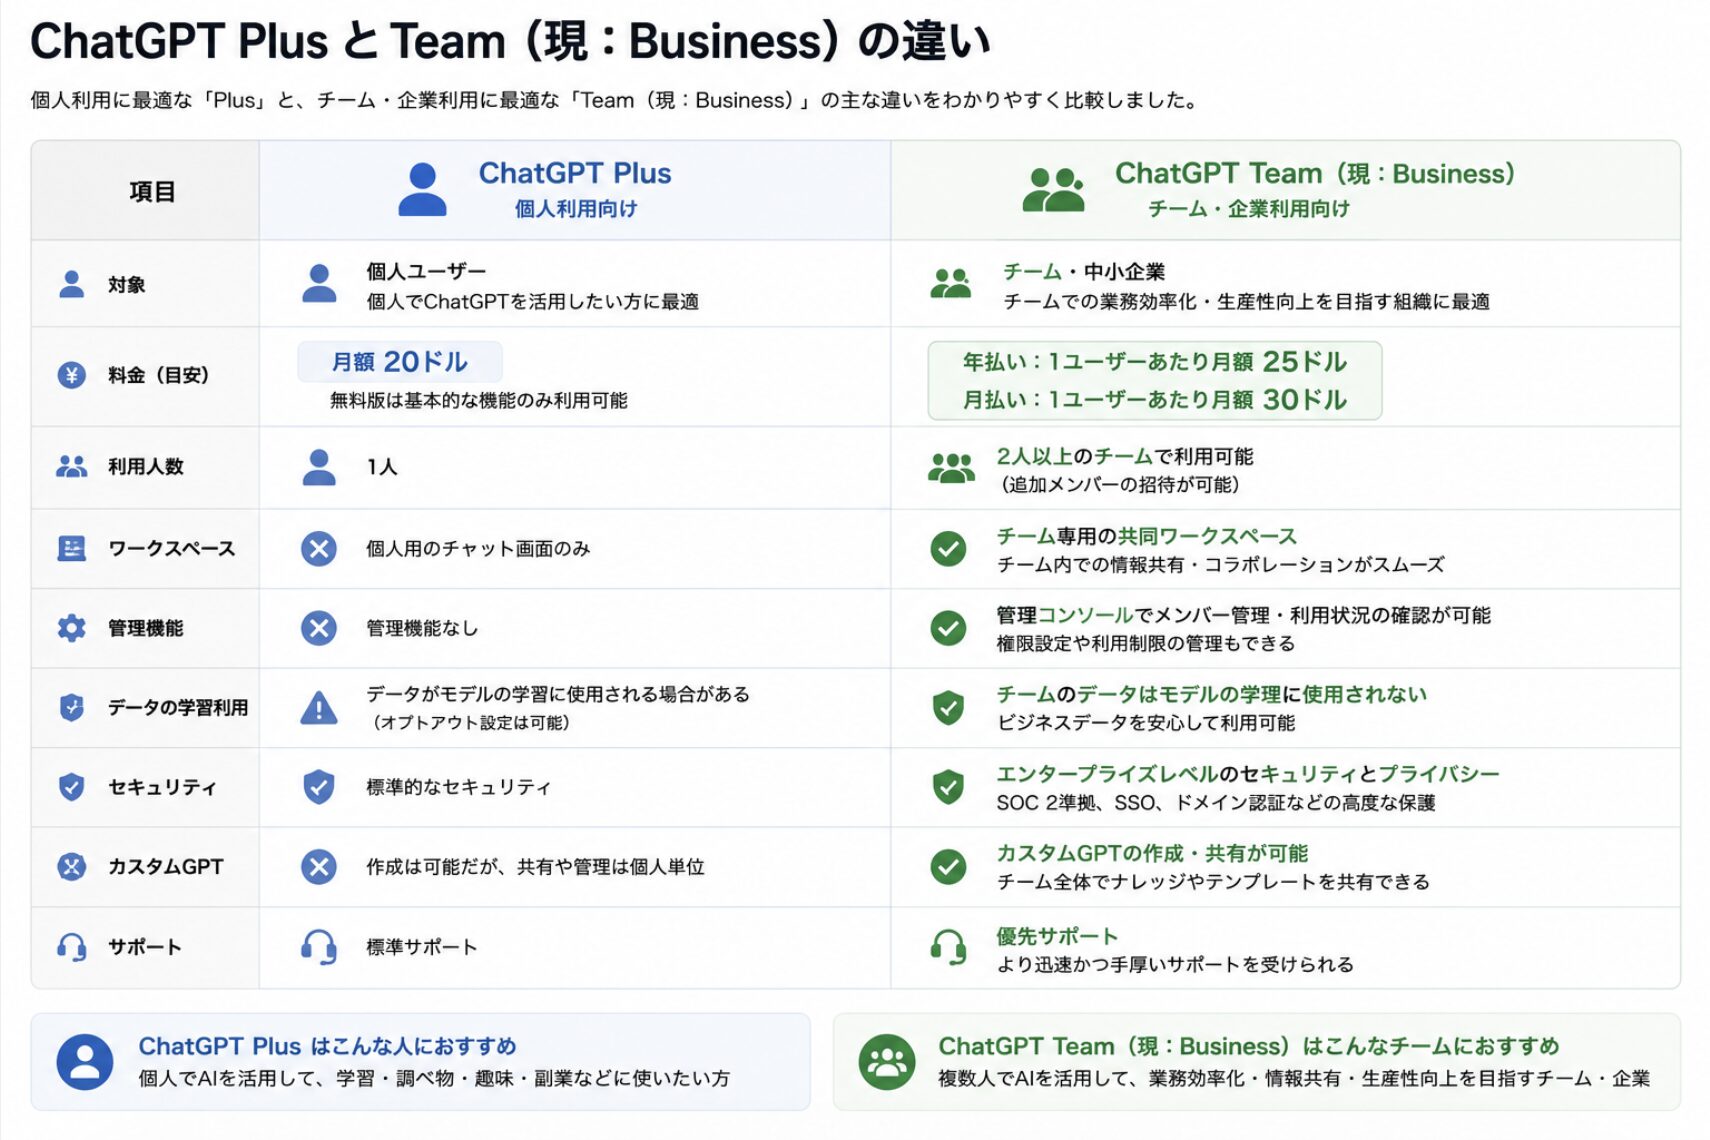This screenshot has width=1710, height=1140.
Task: Click the person icon next to 1人
Action: [319, 467]
